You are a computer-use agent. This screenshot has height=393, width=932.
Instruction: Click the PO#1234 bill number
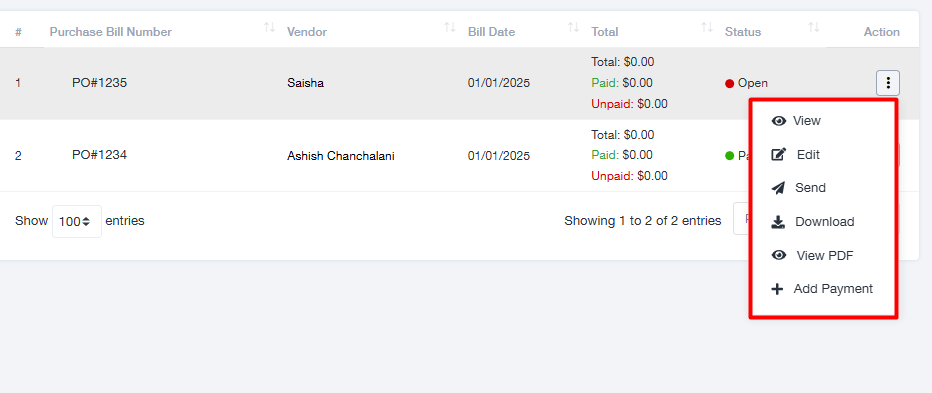tap(99, 155)
